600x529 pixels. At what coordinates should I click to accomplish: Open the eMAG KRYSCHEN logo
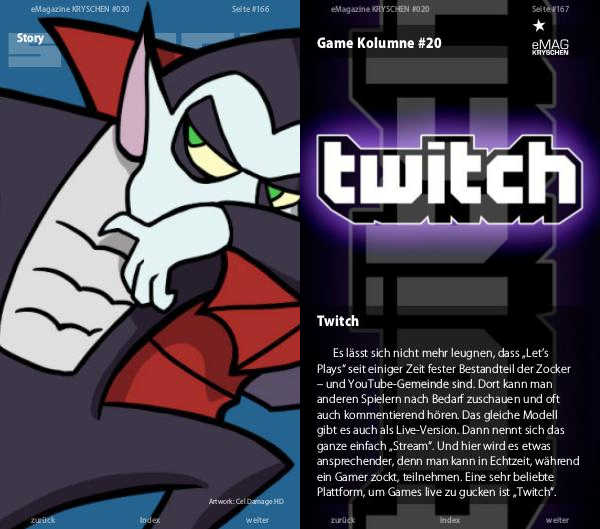(x=550, y=47)
